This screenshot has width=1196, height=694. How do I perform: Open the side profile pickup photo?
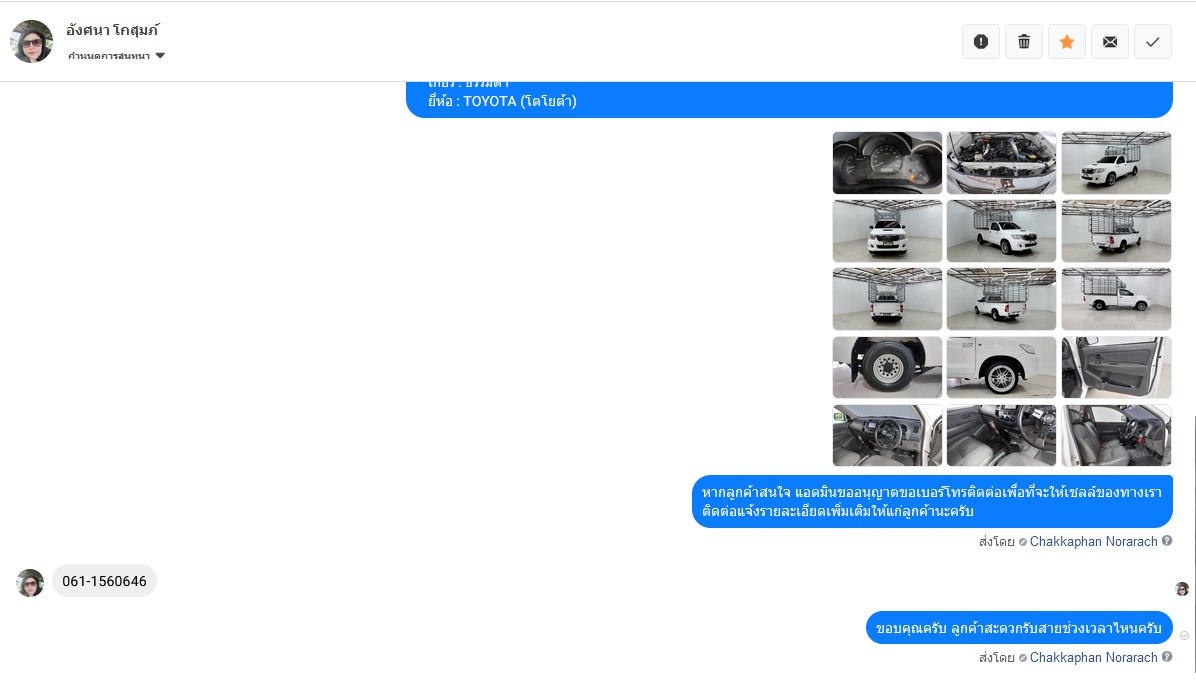coord(1116,299)
